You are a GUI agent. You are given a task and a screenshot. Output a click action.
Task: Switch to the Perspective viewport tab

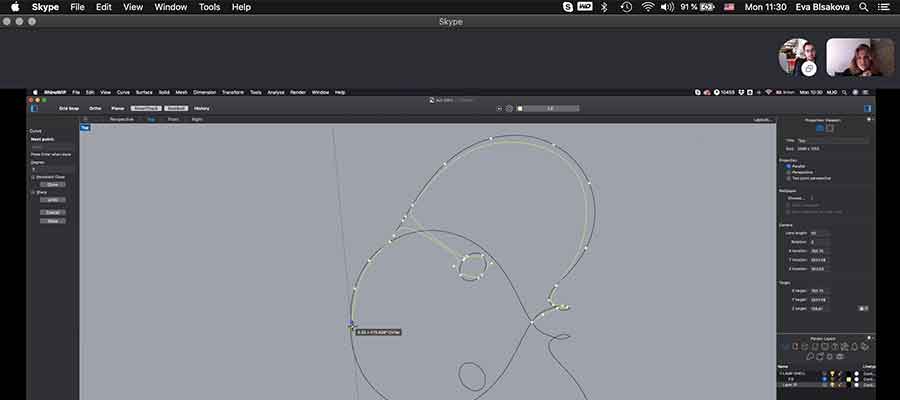click(x=122, y=119)
